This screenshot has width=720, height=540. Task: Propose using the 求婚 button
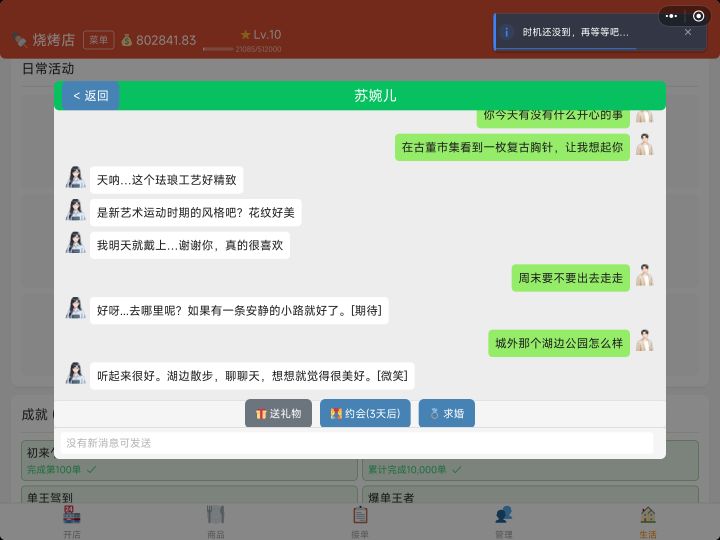tap(447, 413)
